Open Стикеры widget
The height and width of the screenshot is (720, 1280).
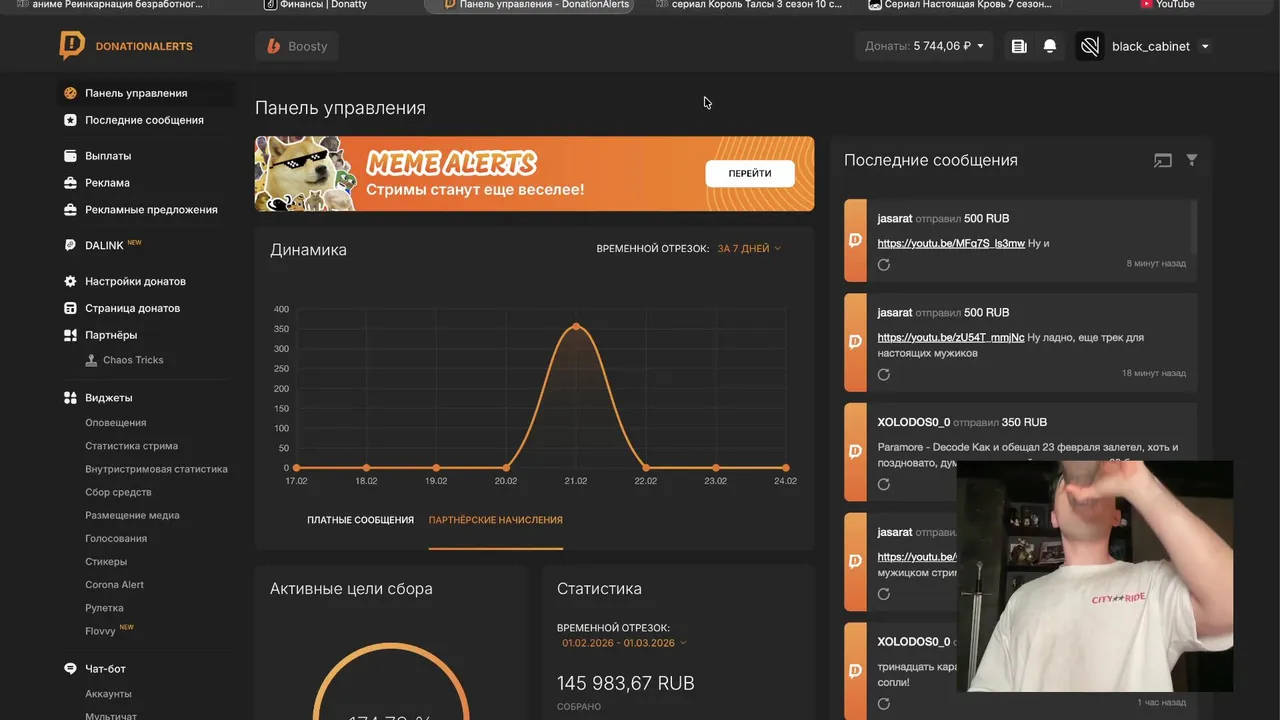(106, 562)
